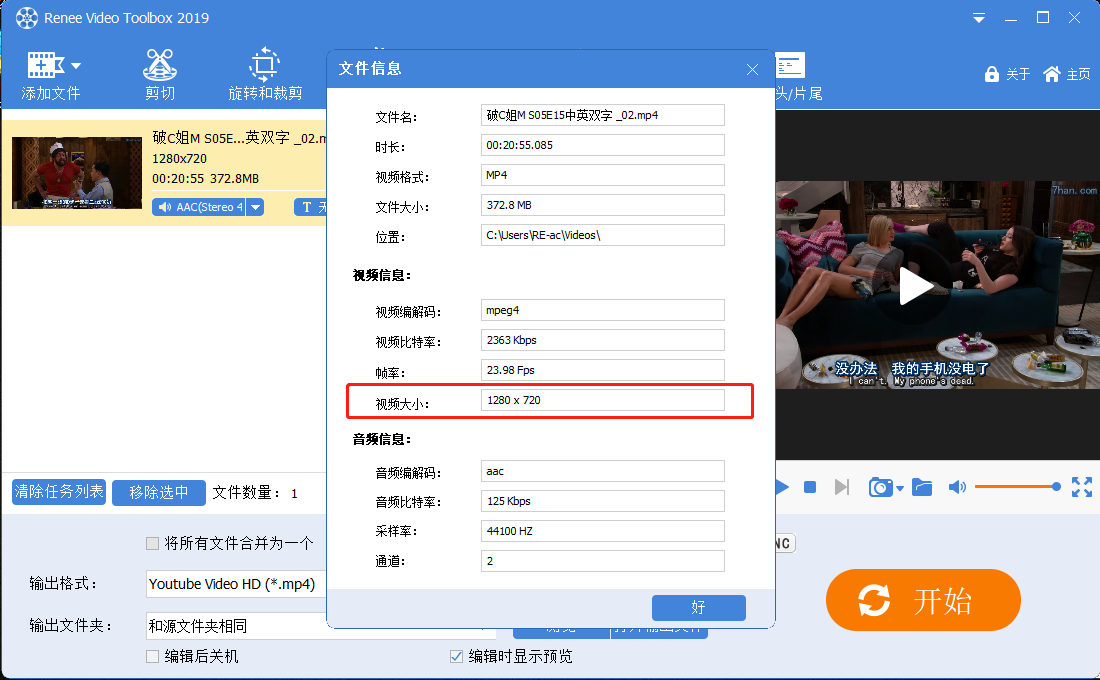This screenshot has width=1100, height=680.
Task: Click the audio bitrate field 125 Kbps
Action: pos(603,501)
